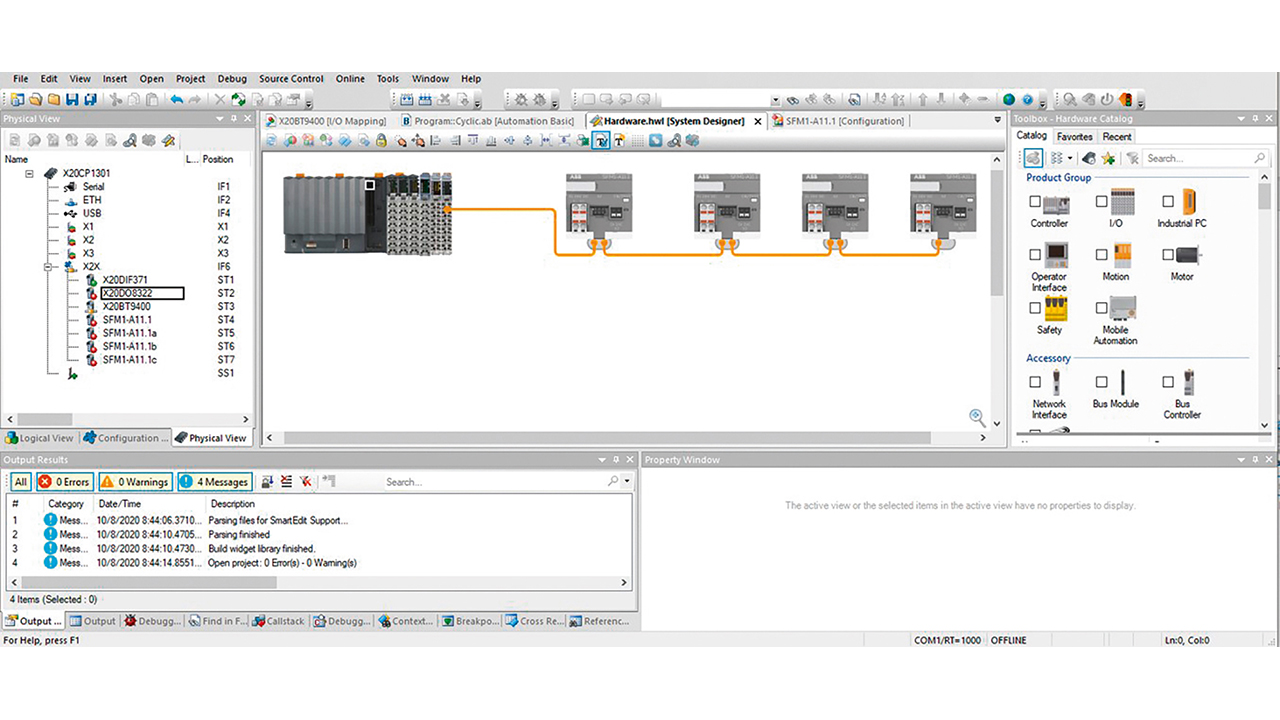
Task: Check the Operator Interface checkbox
Action: tap(1035, 255)
